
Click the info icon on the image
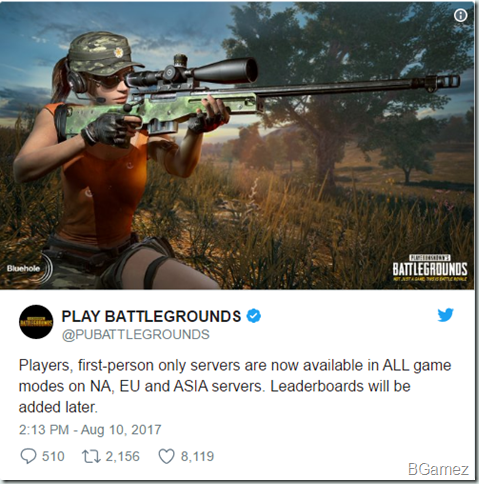pos(461,15)
